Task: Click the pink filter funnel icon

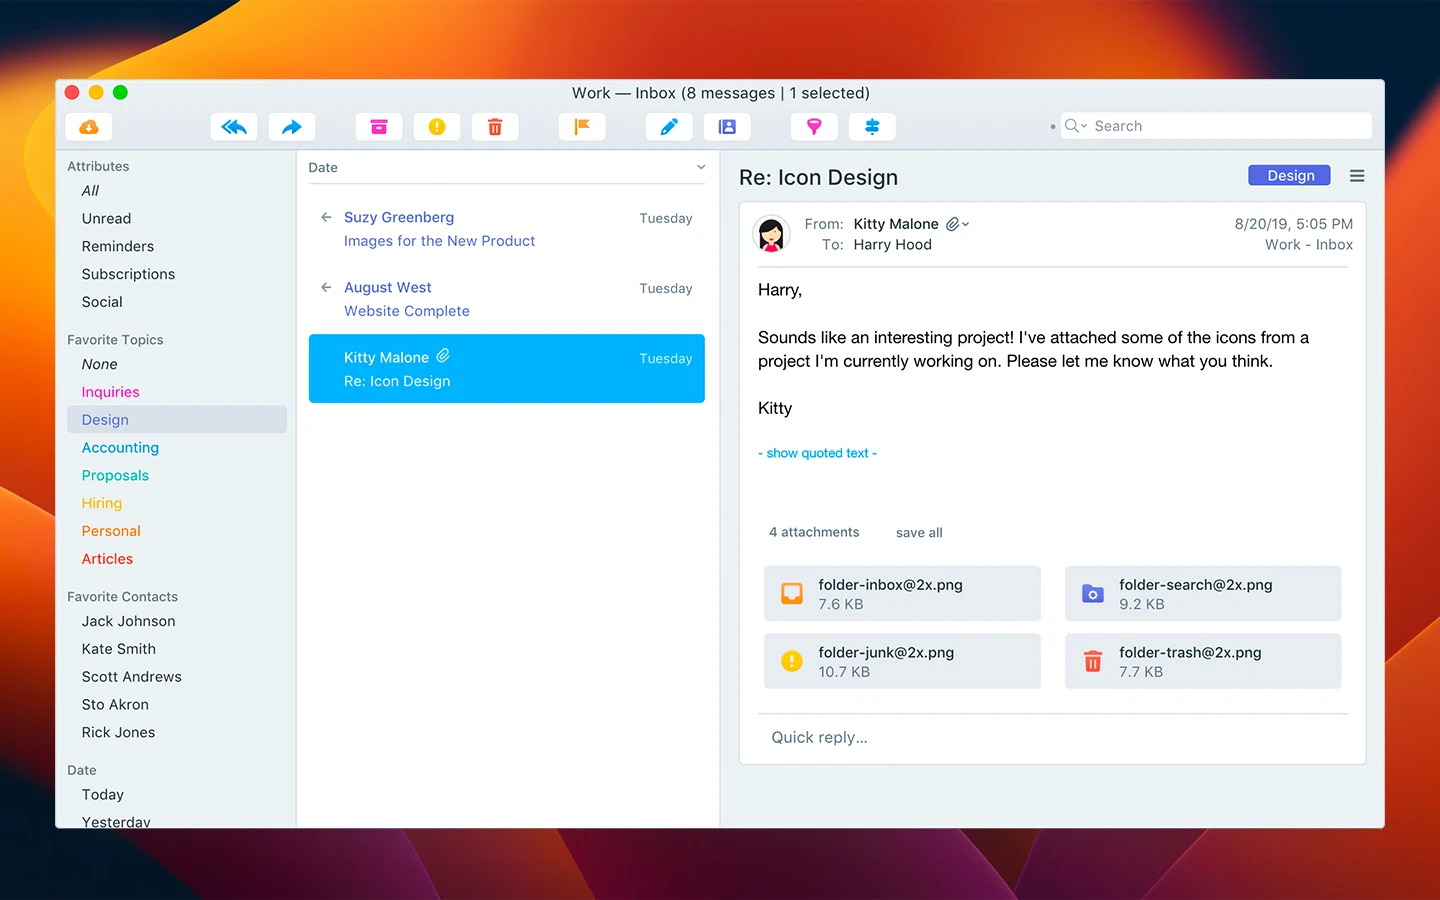Action: click(814, 127)
